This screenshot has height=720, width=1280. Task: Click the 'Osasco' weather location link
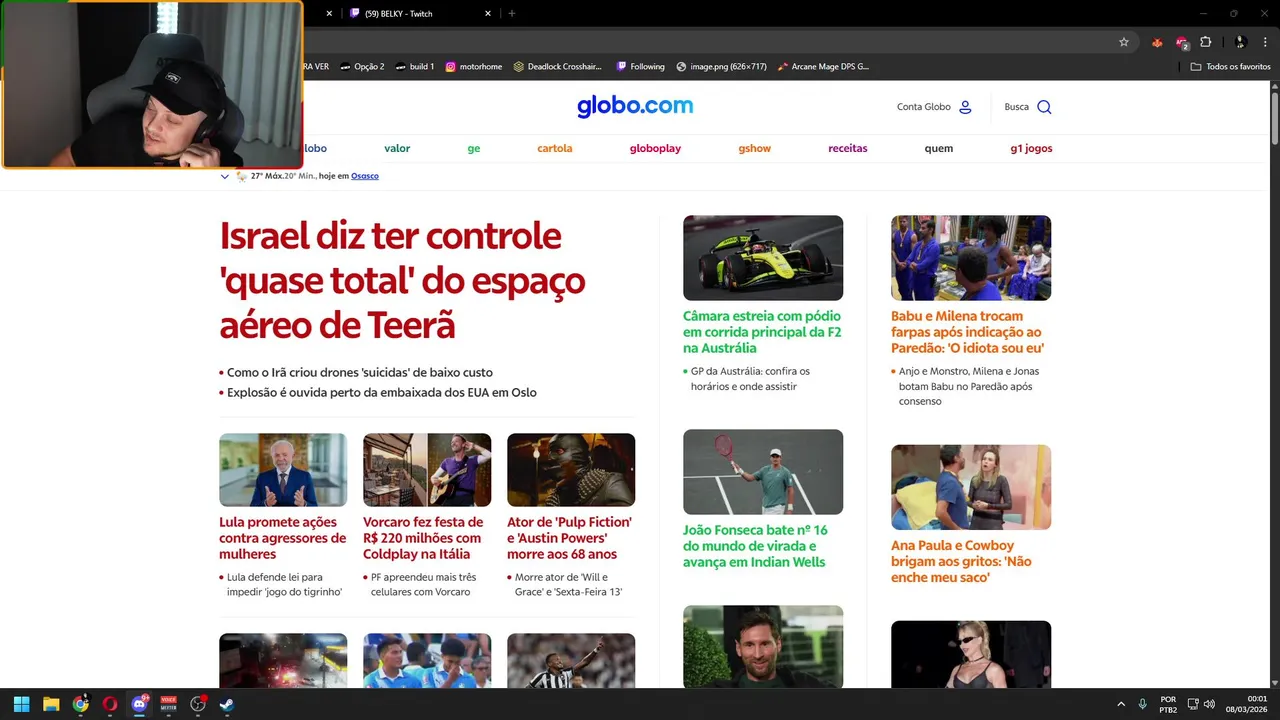365,176
